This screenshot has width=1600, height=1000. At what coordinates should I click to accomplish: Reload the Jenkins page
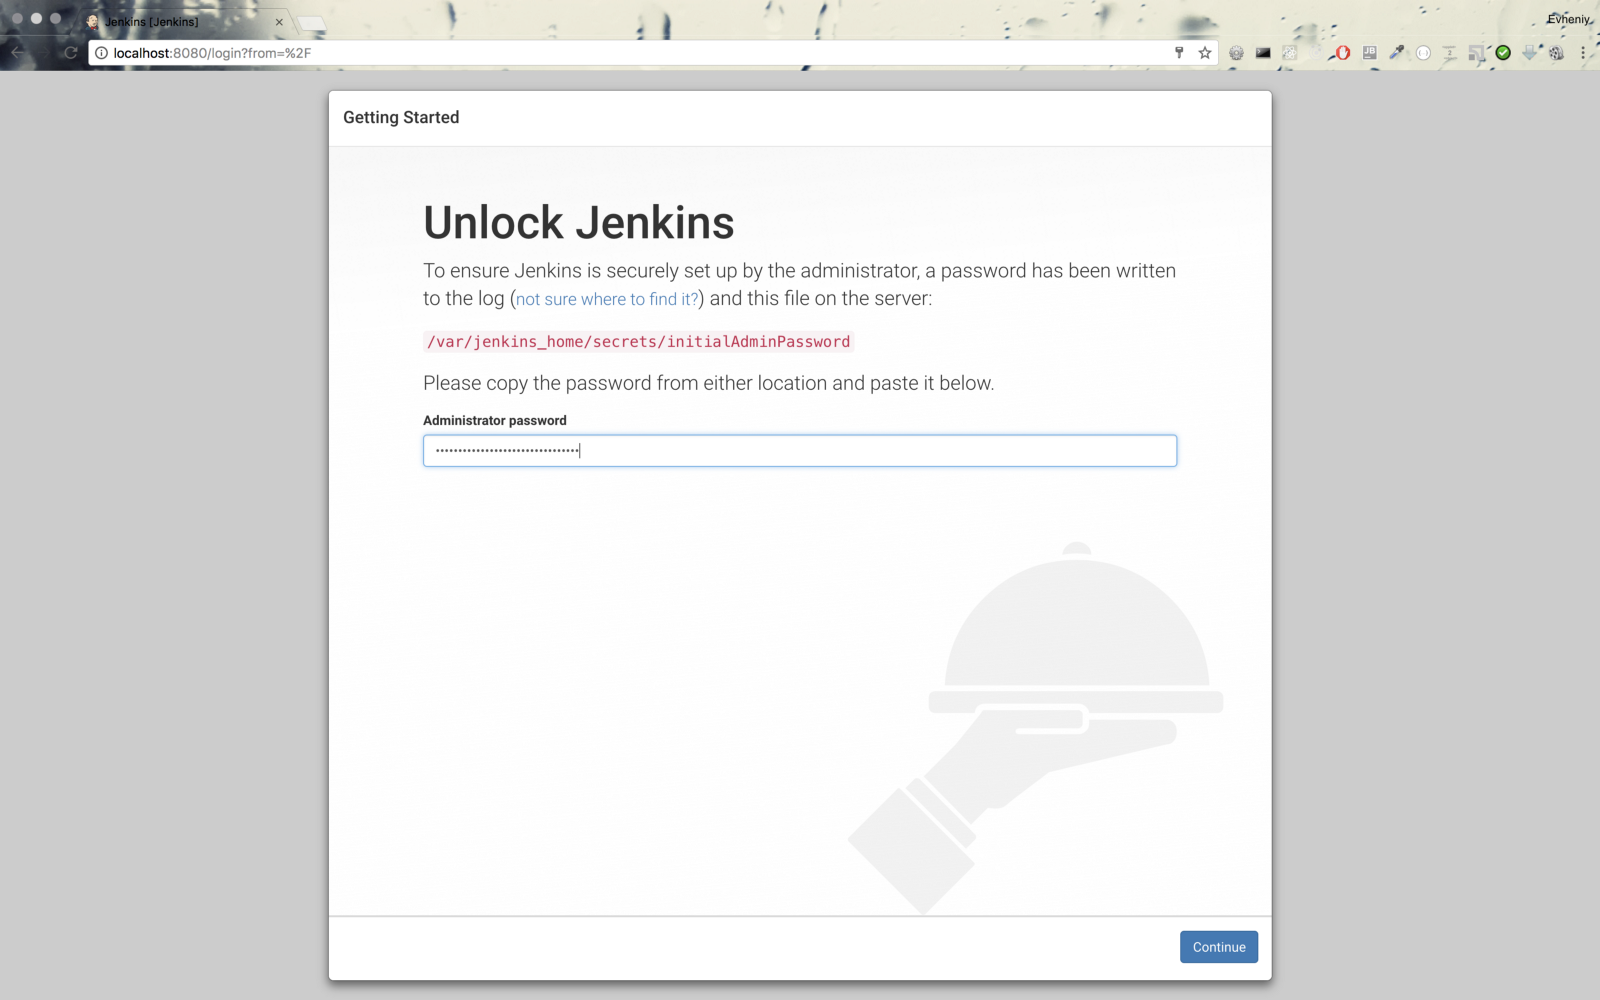pyautogui.click(x=70, y=53)
